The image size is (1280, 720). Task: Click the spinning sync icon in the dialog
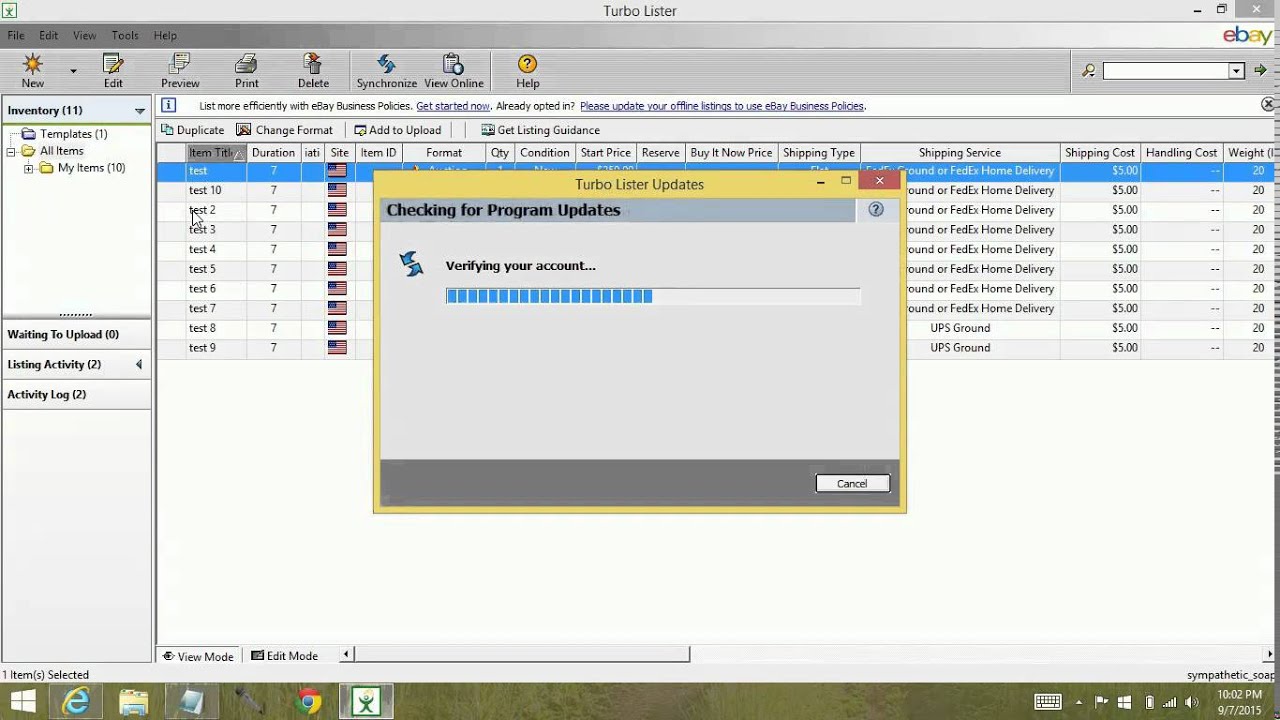click(x=412, y=264)
